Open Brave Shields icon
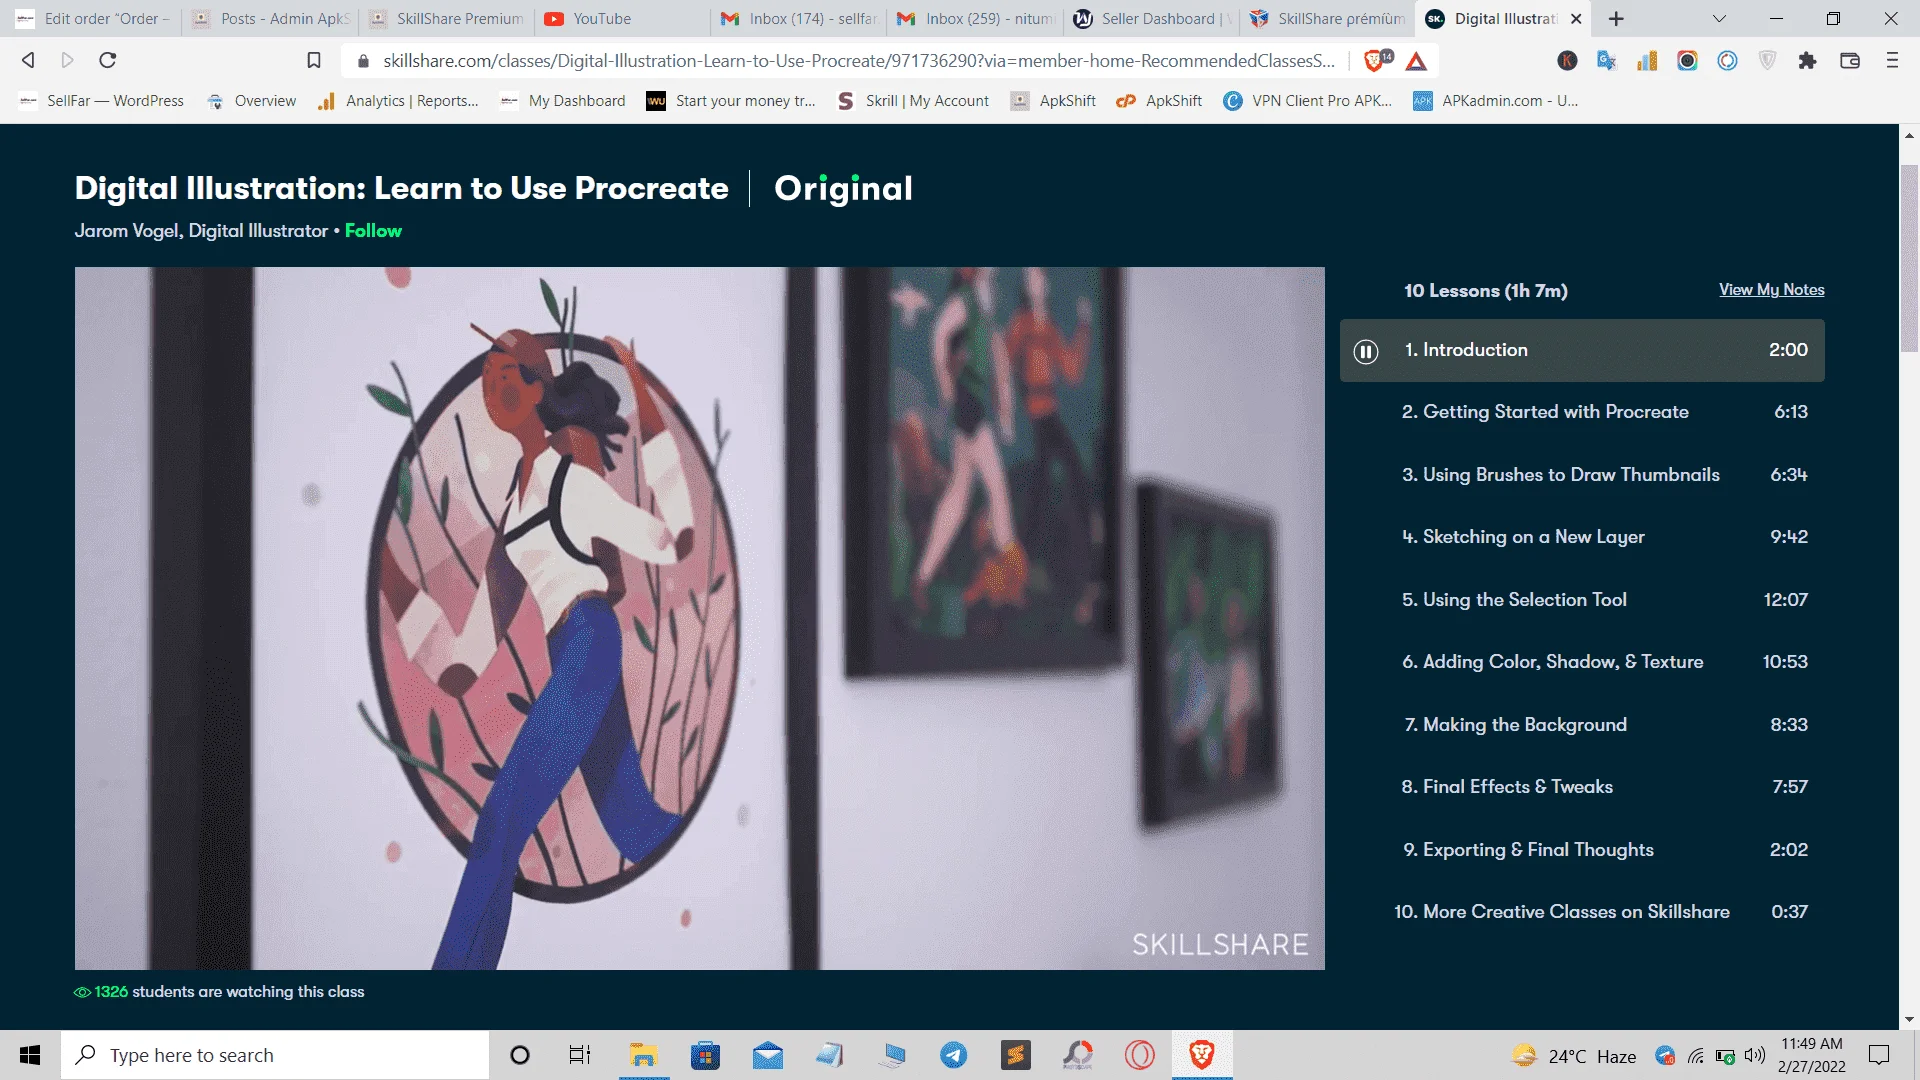 [x=1376, y=61]
